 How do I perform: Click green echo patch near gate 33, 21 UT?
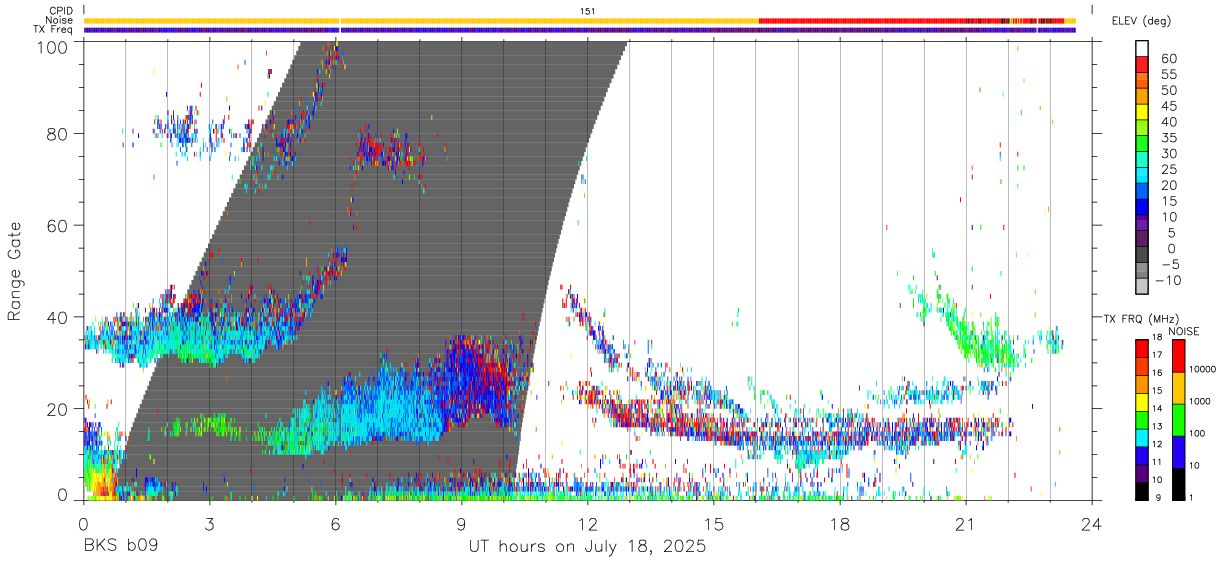pos(985,345)
